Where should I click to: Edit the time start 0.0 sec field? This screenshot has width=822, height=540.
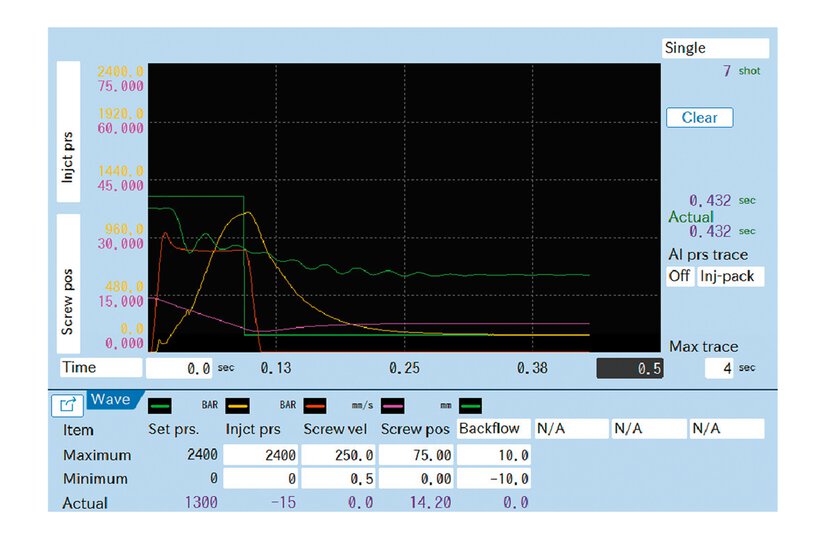[180, 368]
